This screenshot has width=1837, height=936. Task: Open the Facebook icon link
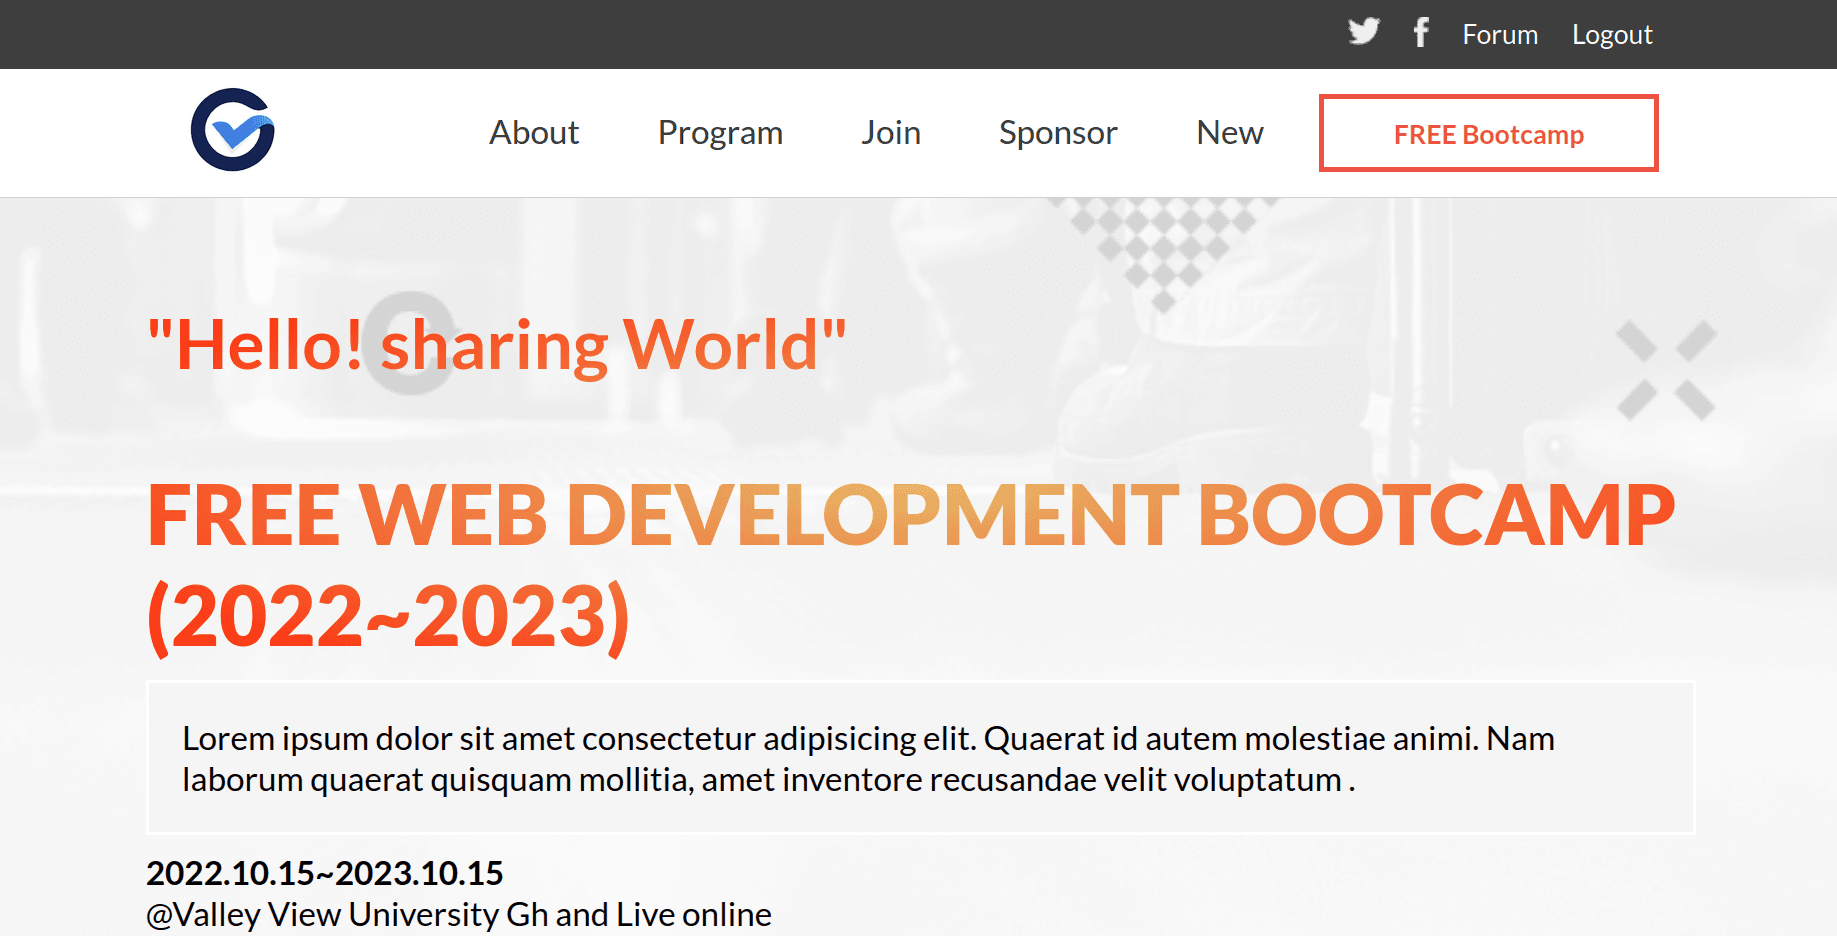[x=1421, y=32]
